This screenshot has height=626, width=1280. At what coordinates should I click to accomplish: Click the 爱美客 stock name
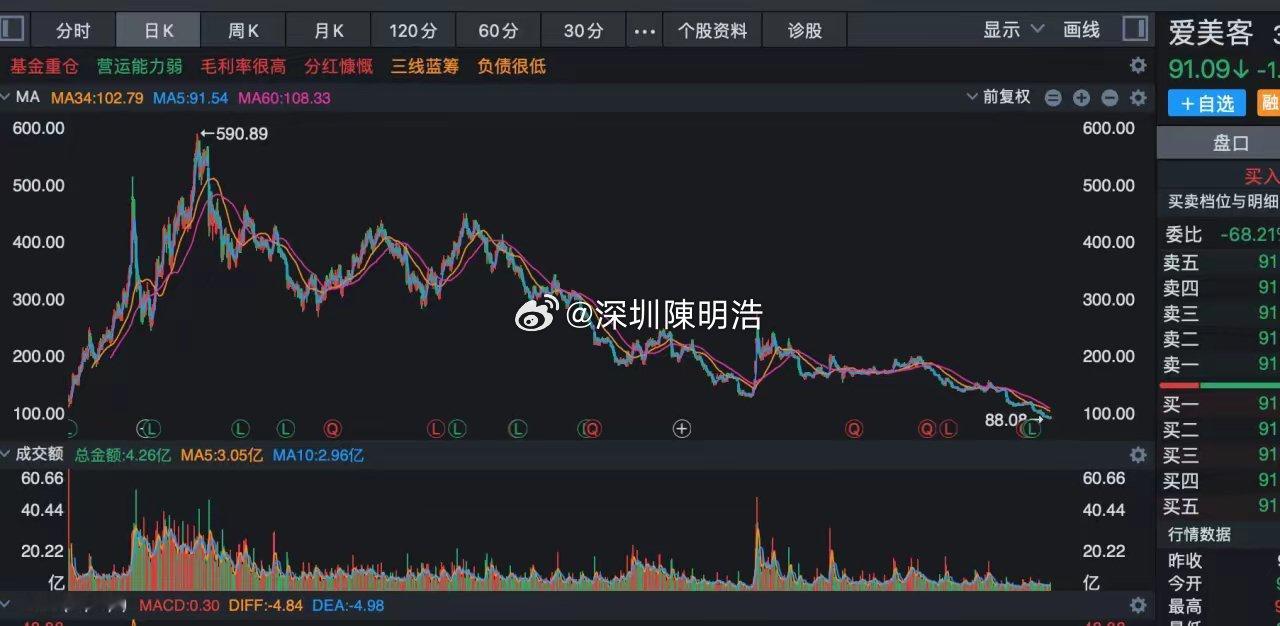pos(1210,32)
